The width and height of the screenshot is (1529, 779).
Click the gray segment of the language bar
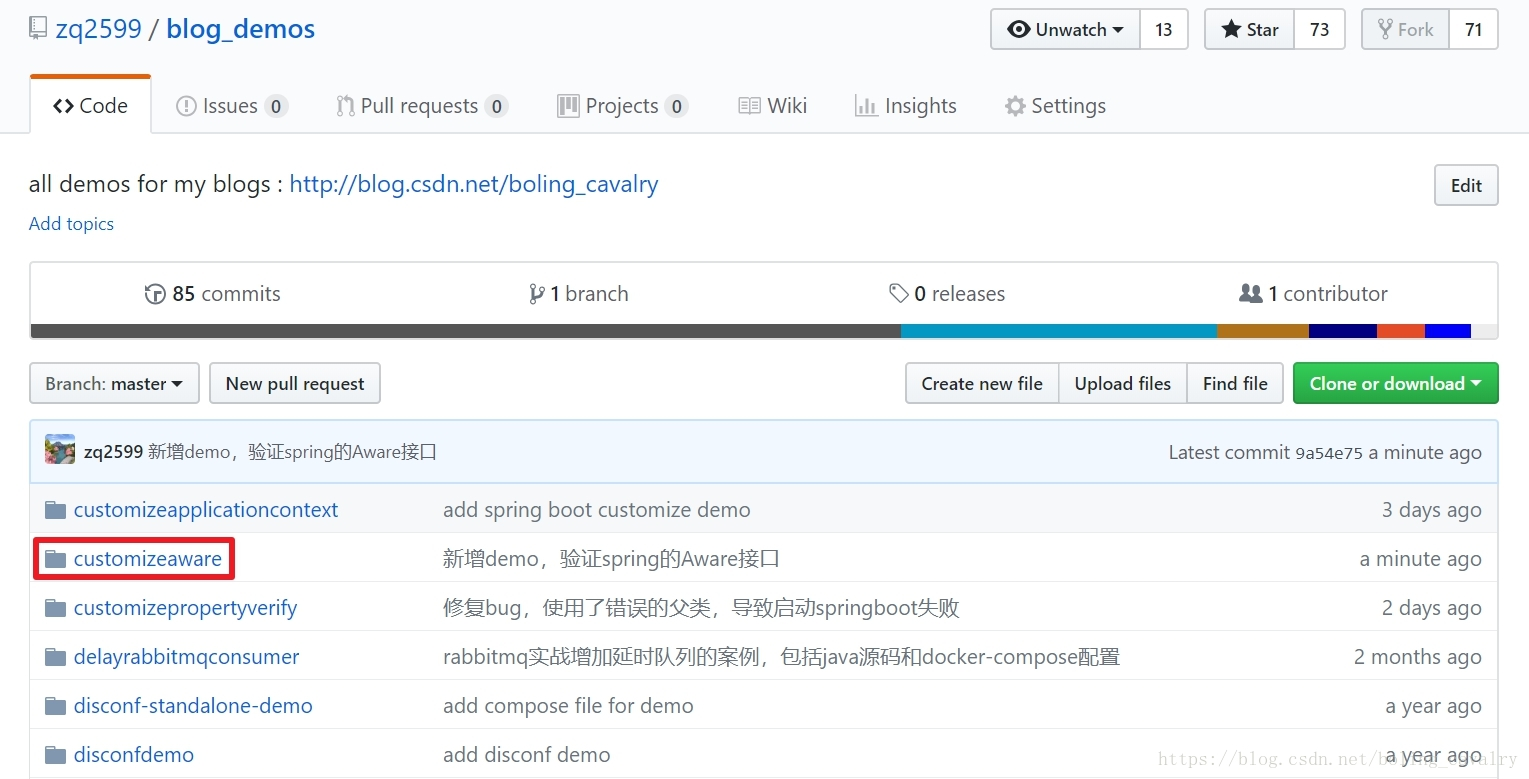[x=466, y=331]
